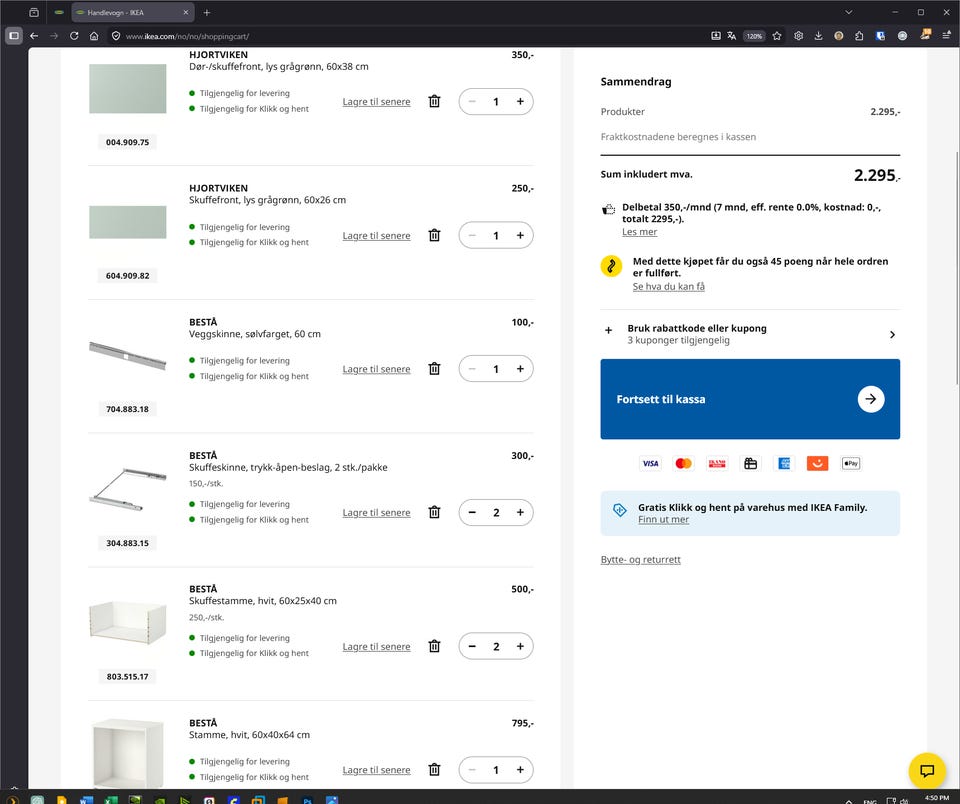
Task: Delete BESTÅ Skuffestamme with trash icon
Action: (434, 646)
